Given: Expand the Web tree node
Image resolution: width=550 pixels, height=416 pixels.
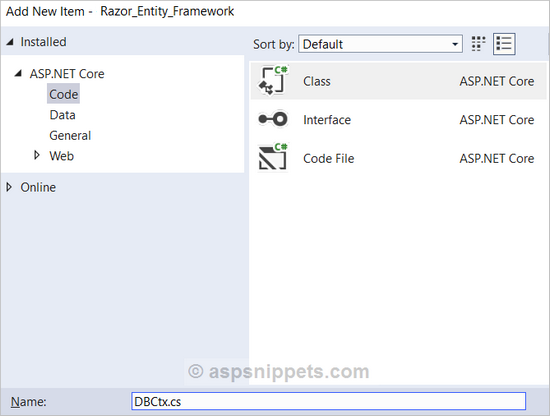Looking at the screenshot, I should point(36,155).
